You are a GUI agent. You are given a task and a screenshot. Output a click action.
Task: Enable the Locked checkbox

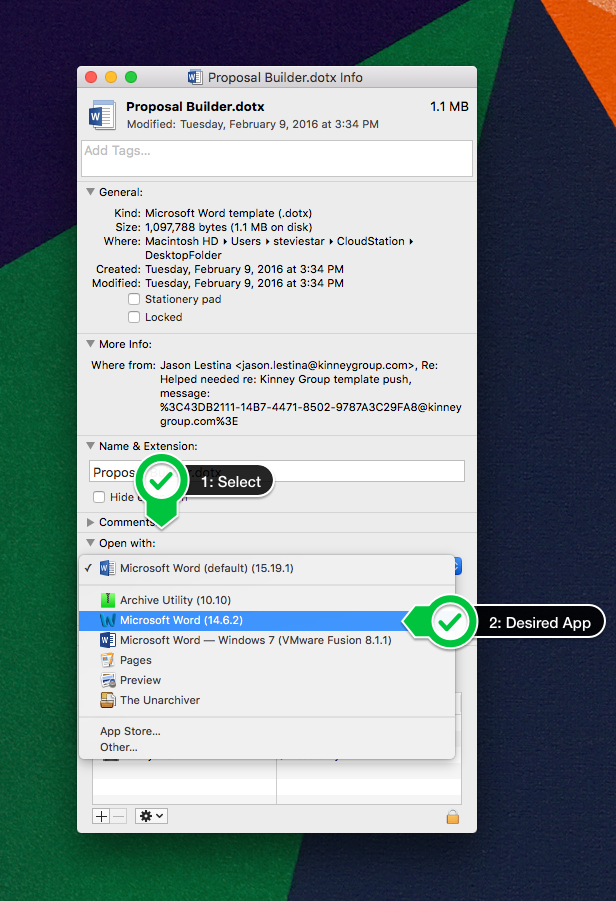(134, 317)
